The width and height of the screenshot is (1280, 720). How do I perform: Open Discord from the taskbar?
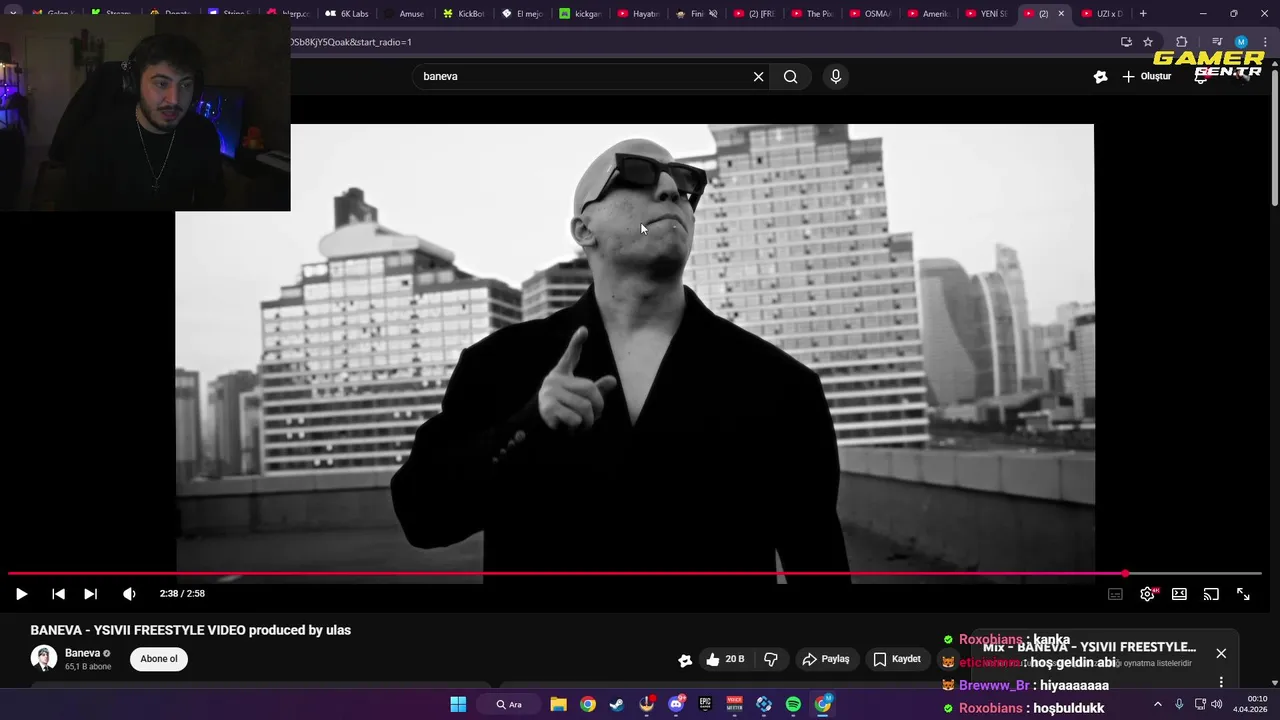point(676,705)
